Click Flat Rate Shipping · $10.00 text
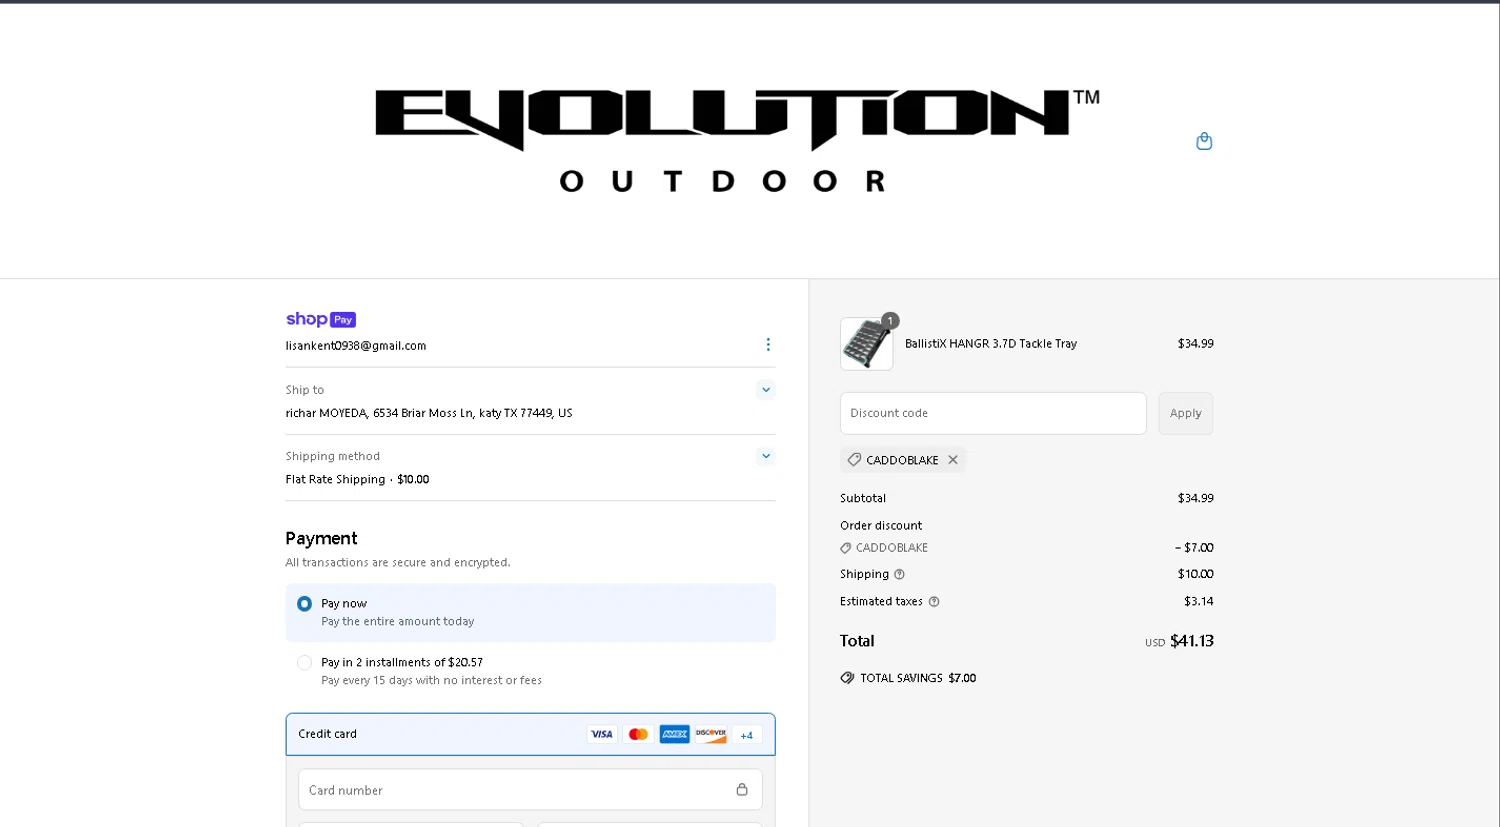 357,480
